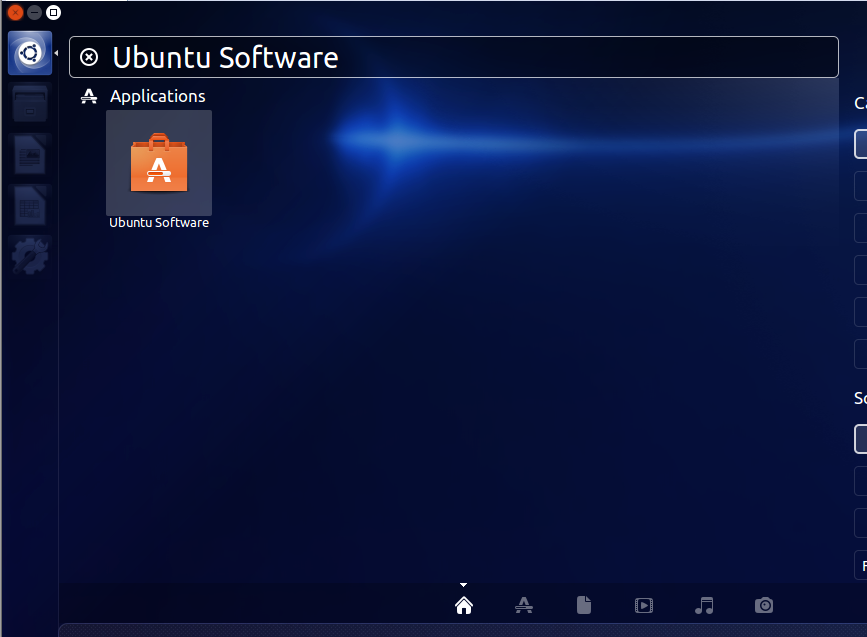Maximize the Dash with the window button

tap(54, 12)
